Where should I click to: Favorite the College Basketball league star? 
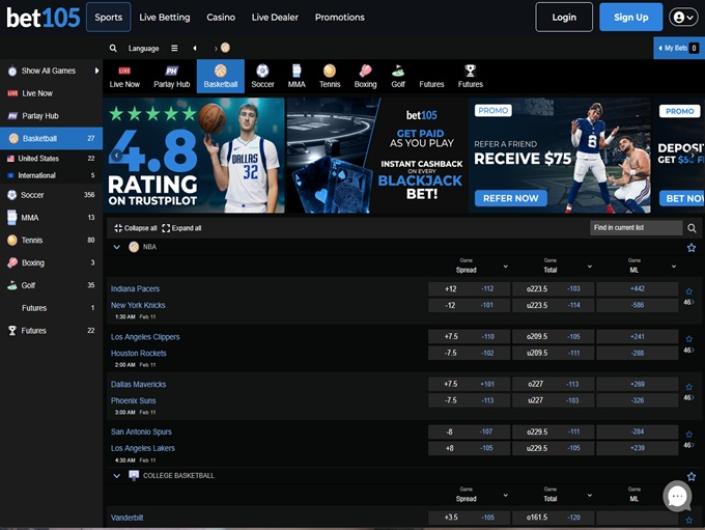(691, 476)
